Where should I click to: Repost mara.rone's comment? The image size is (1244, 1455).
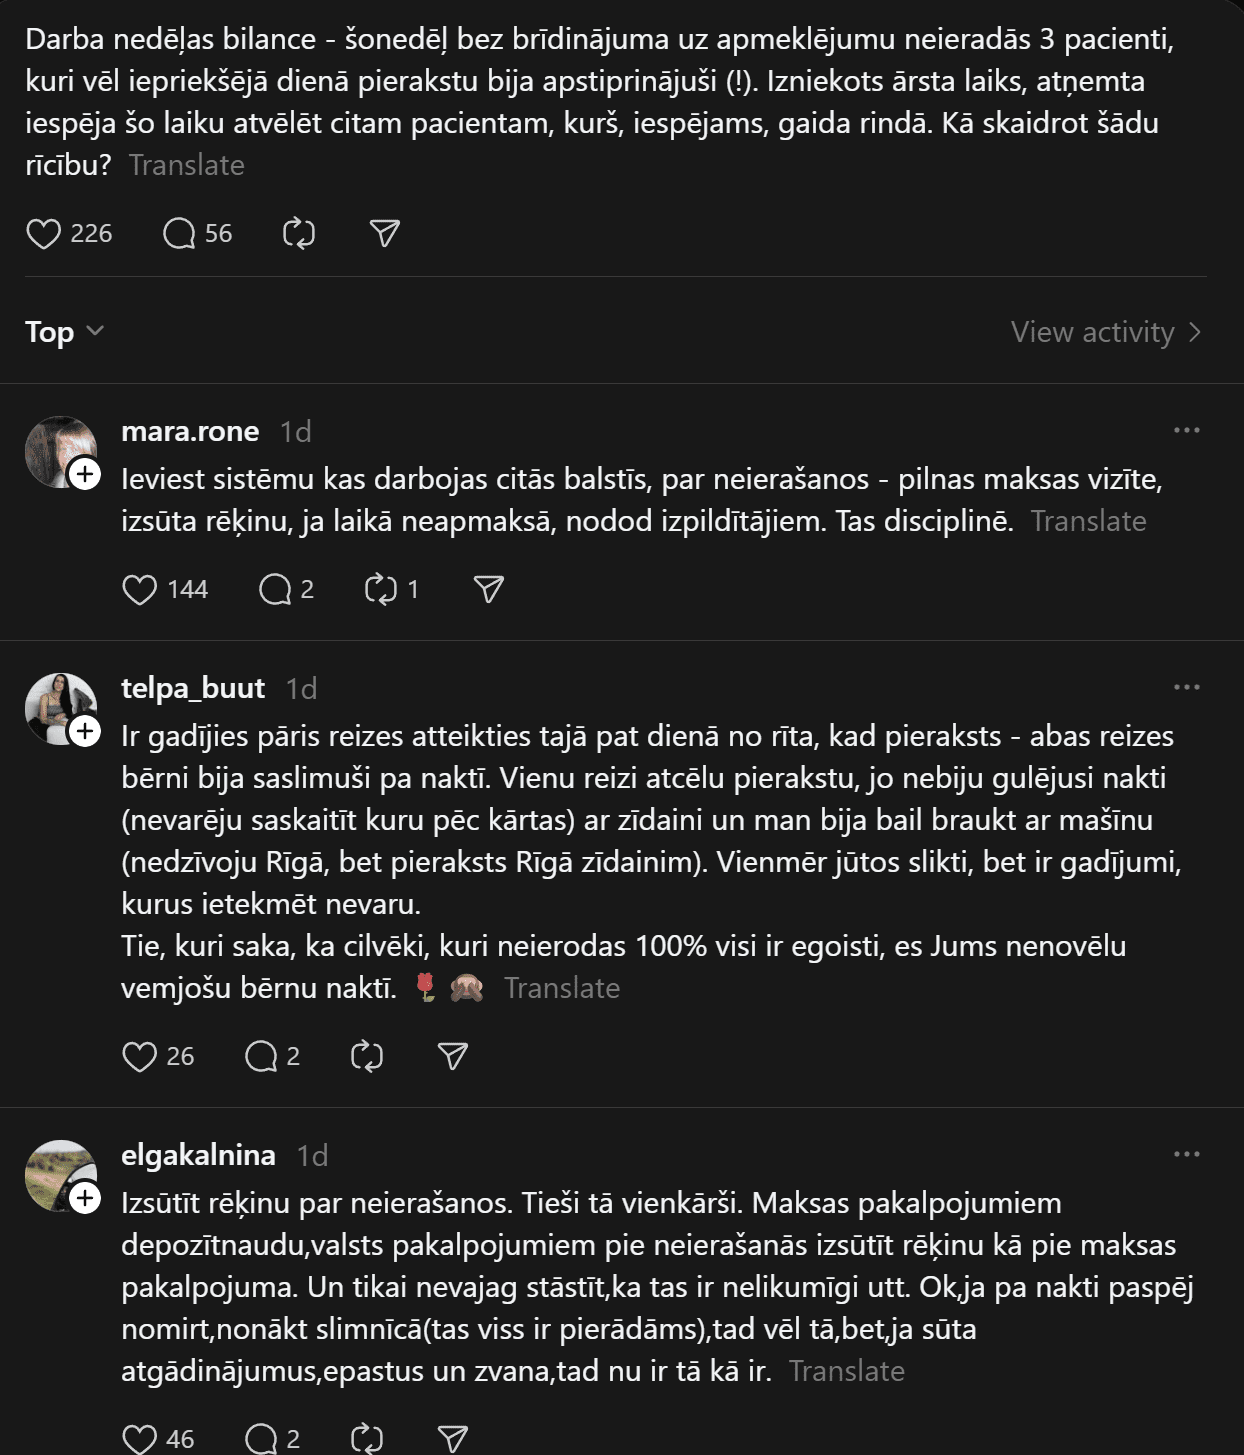381,590
